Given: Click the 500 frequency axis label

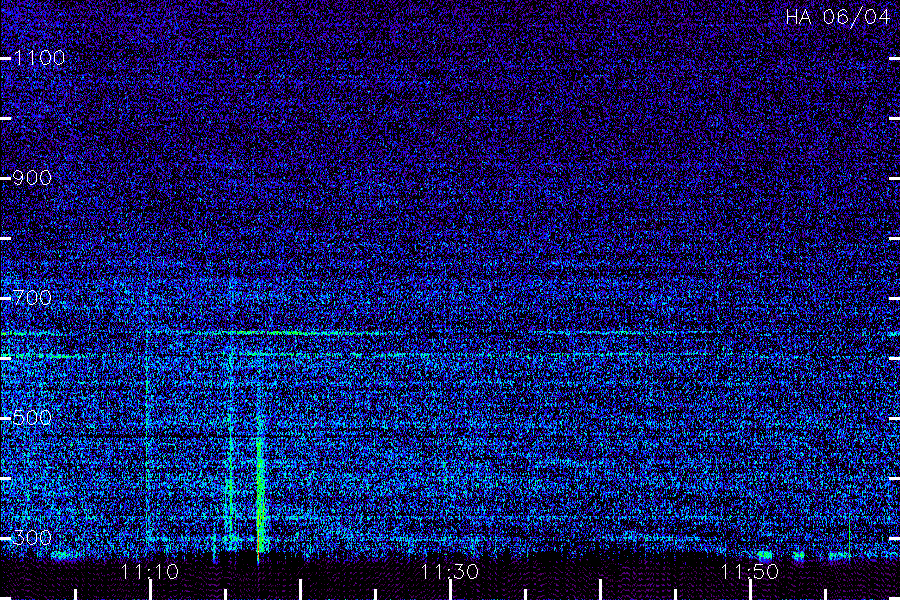Looking at the screenshot, I should (x=32, y=417).
